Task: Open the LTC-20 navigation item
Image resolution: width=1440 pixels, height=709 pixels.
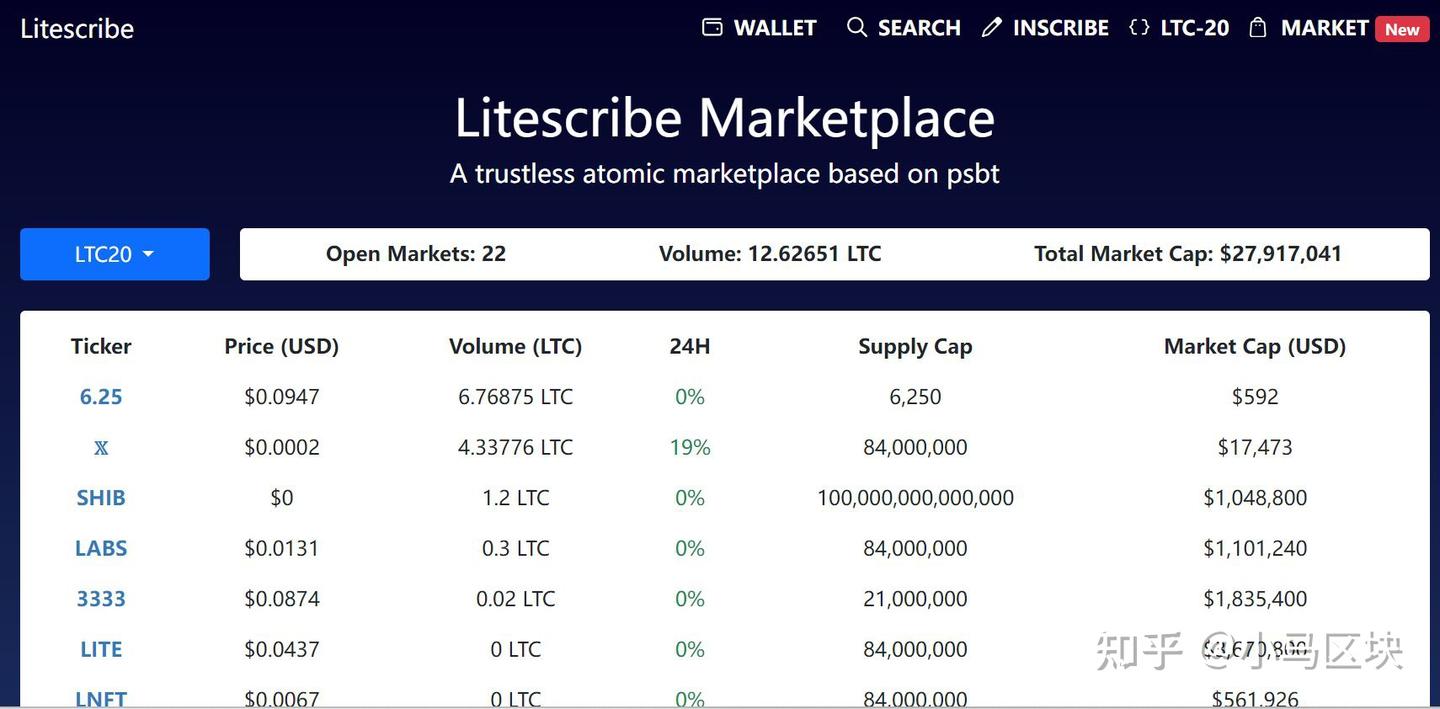Action: [x=1194, y=28]
